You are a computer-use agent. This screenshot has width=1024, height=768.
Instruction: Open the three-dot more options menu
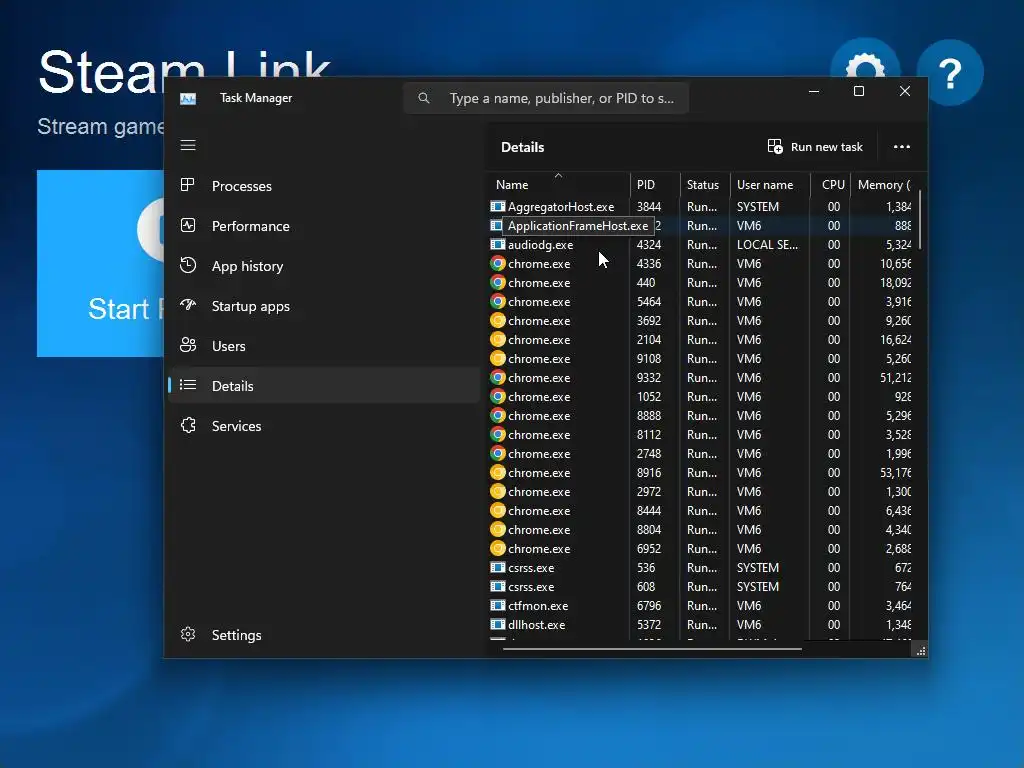click(x=902, y=147)
